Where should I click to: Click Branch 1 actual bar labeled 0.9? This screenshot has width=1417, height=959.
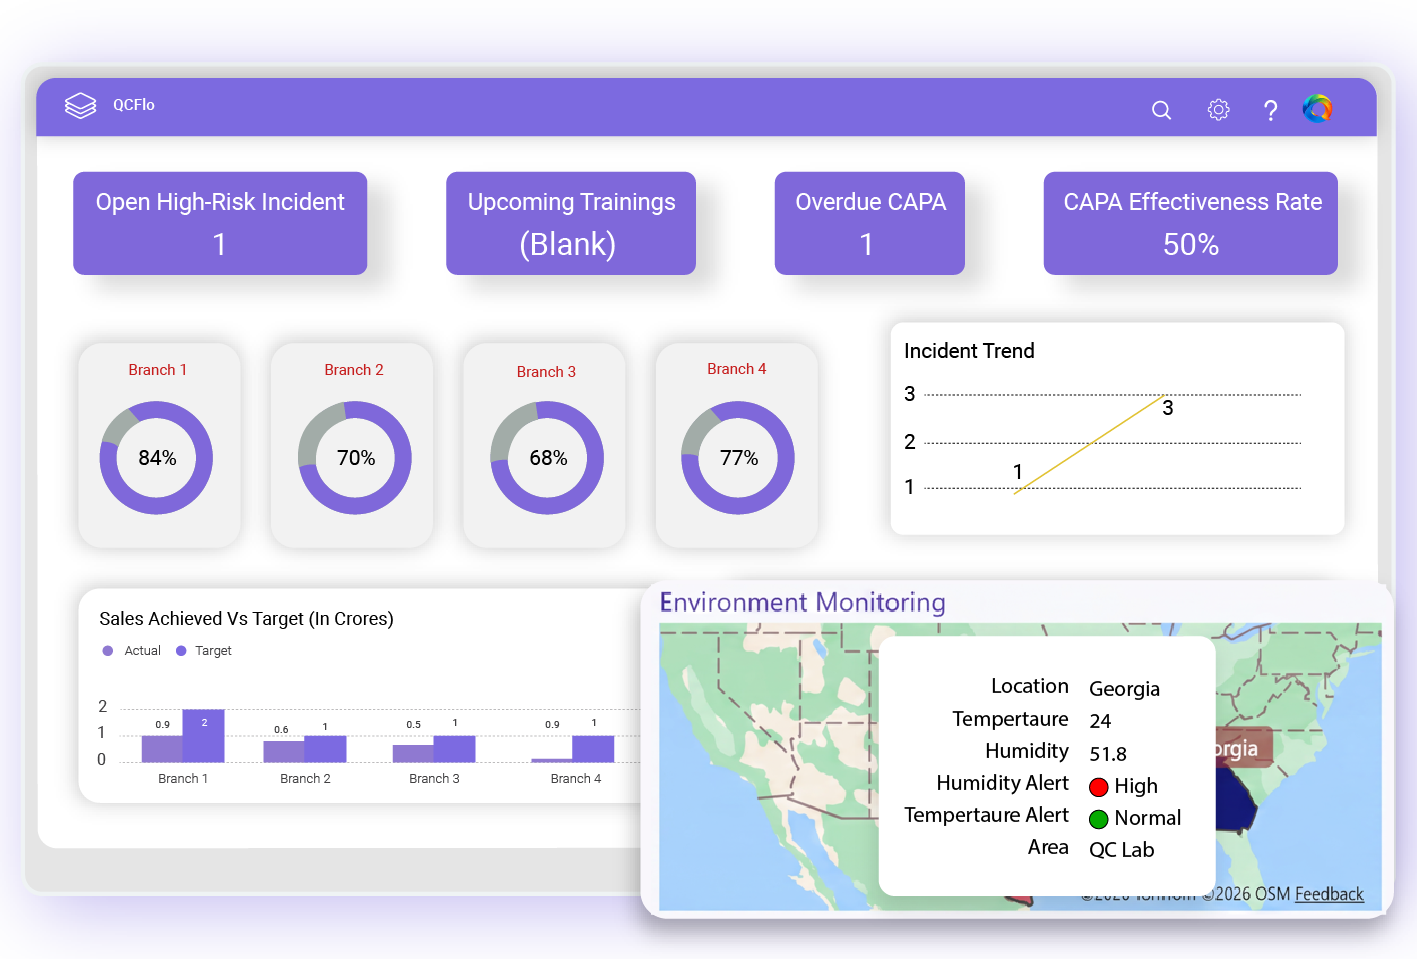pyautogui.click(x=162, y=749)
